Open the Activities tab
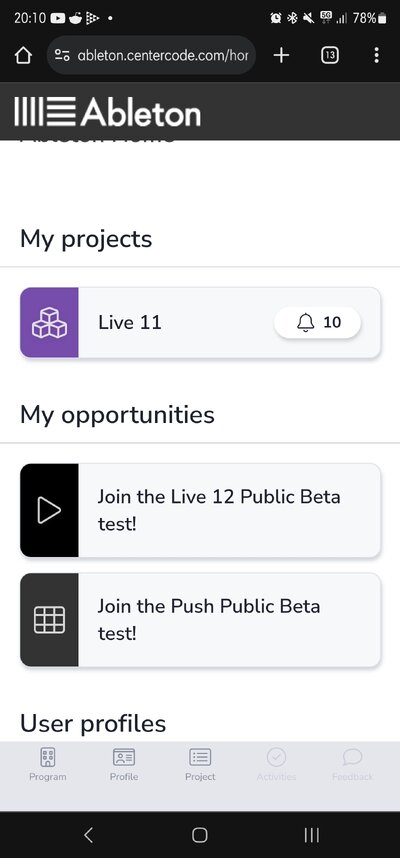Image resolution: width=400 pixels, height=858 pixels. click(276, 764)
